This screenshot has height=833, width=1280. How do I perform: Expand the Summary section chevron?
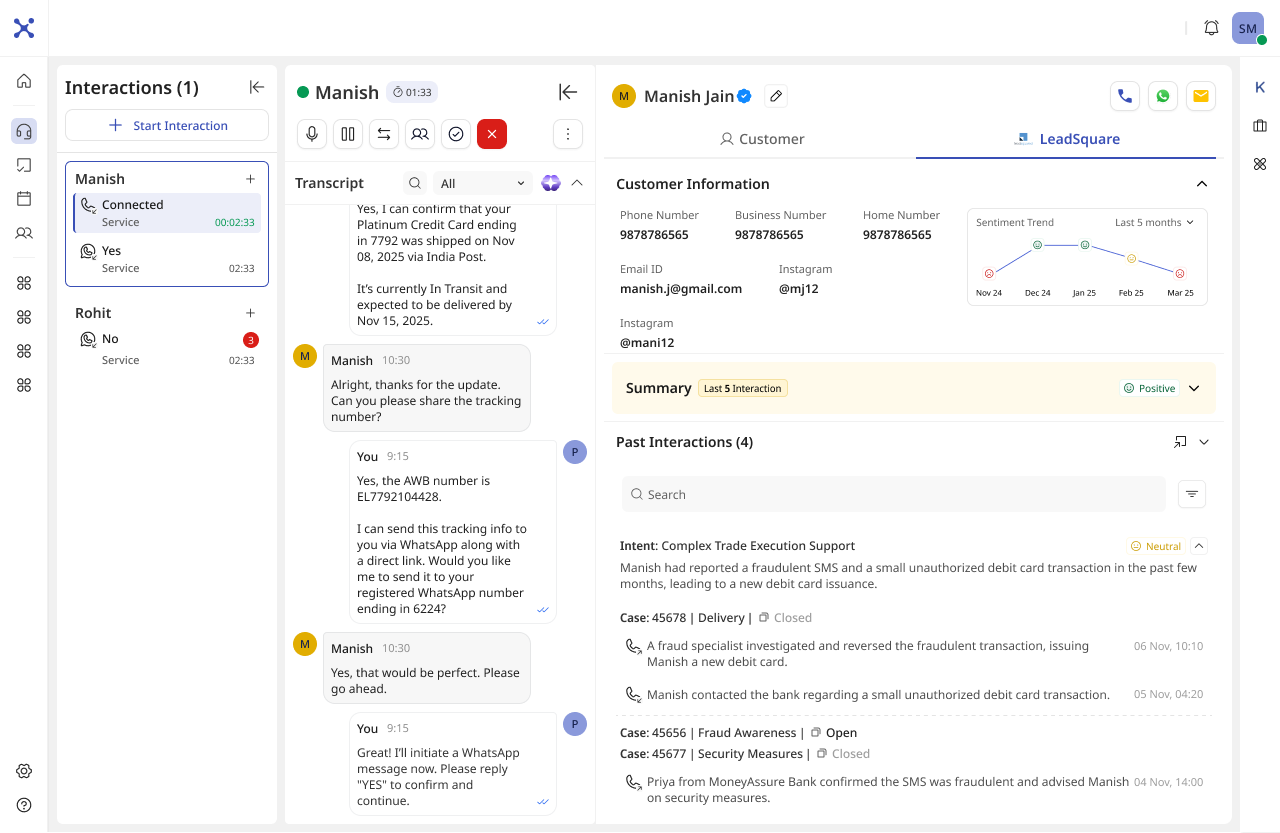pyautogui.click(x=1194, y=388)
